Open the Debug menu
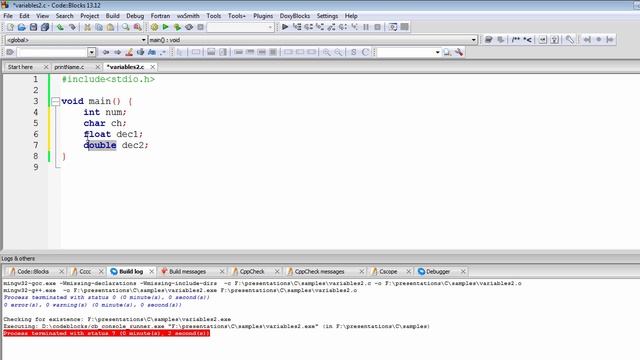The image size is (640, 360). pos(135,16)
